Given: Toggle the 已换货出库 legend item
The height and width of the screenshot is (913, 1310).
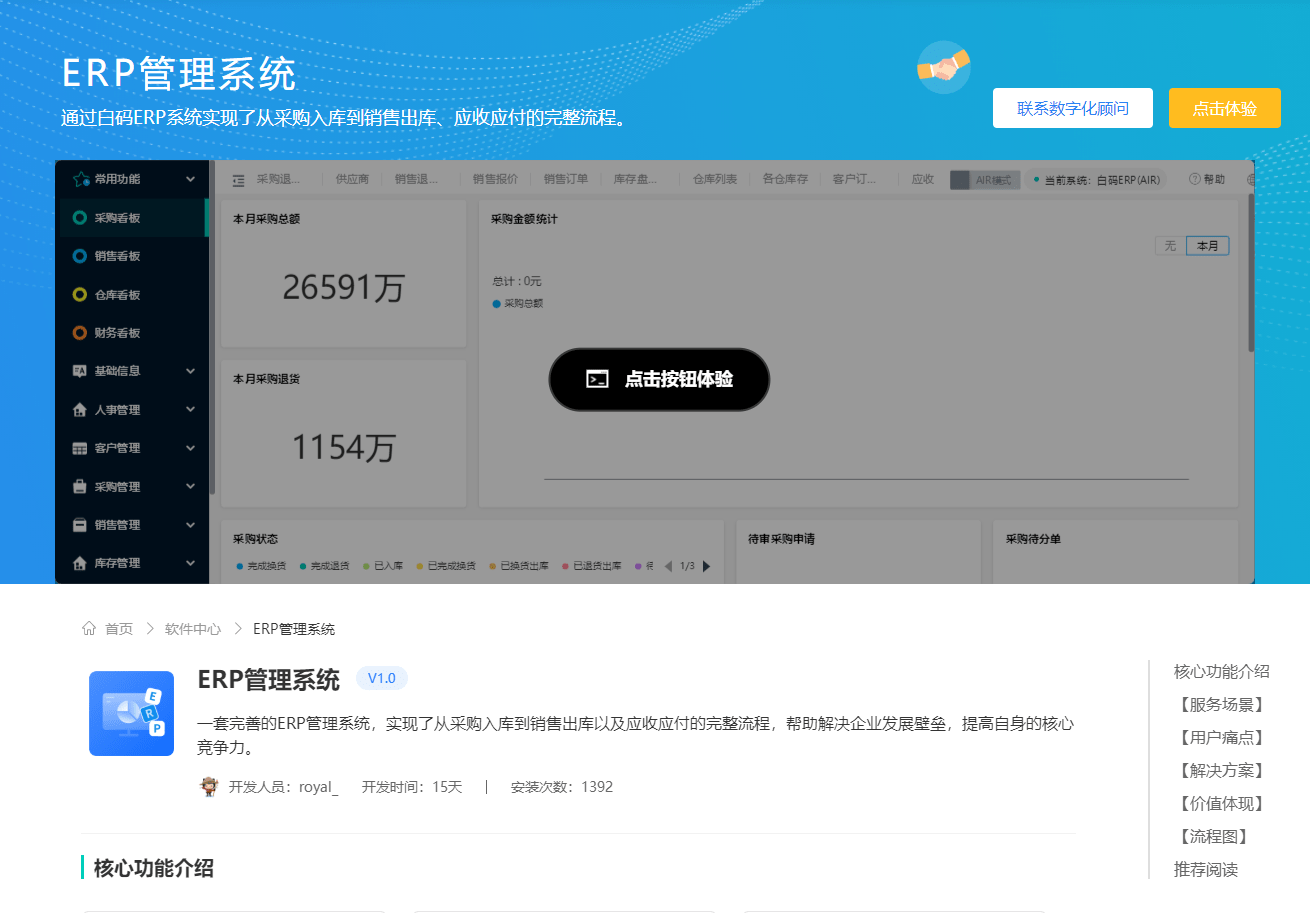Looking at the screenshot, I should (x=519, y=566).
